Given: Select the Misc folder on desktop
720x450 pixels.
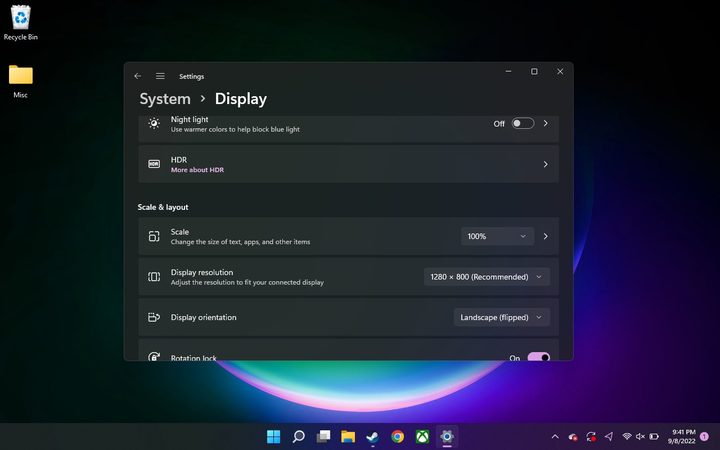Looking at the screenshot, I should pyautogui.click(x=21, y=82).
